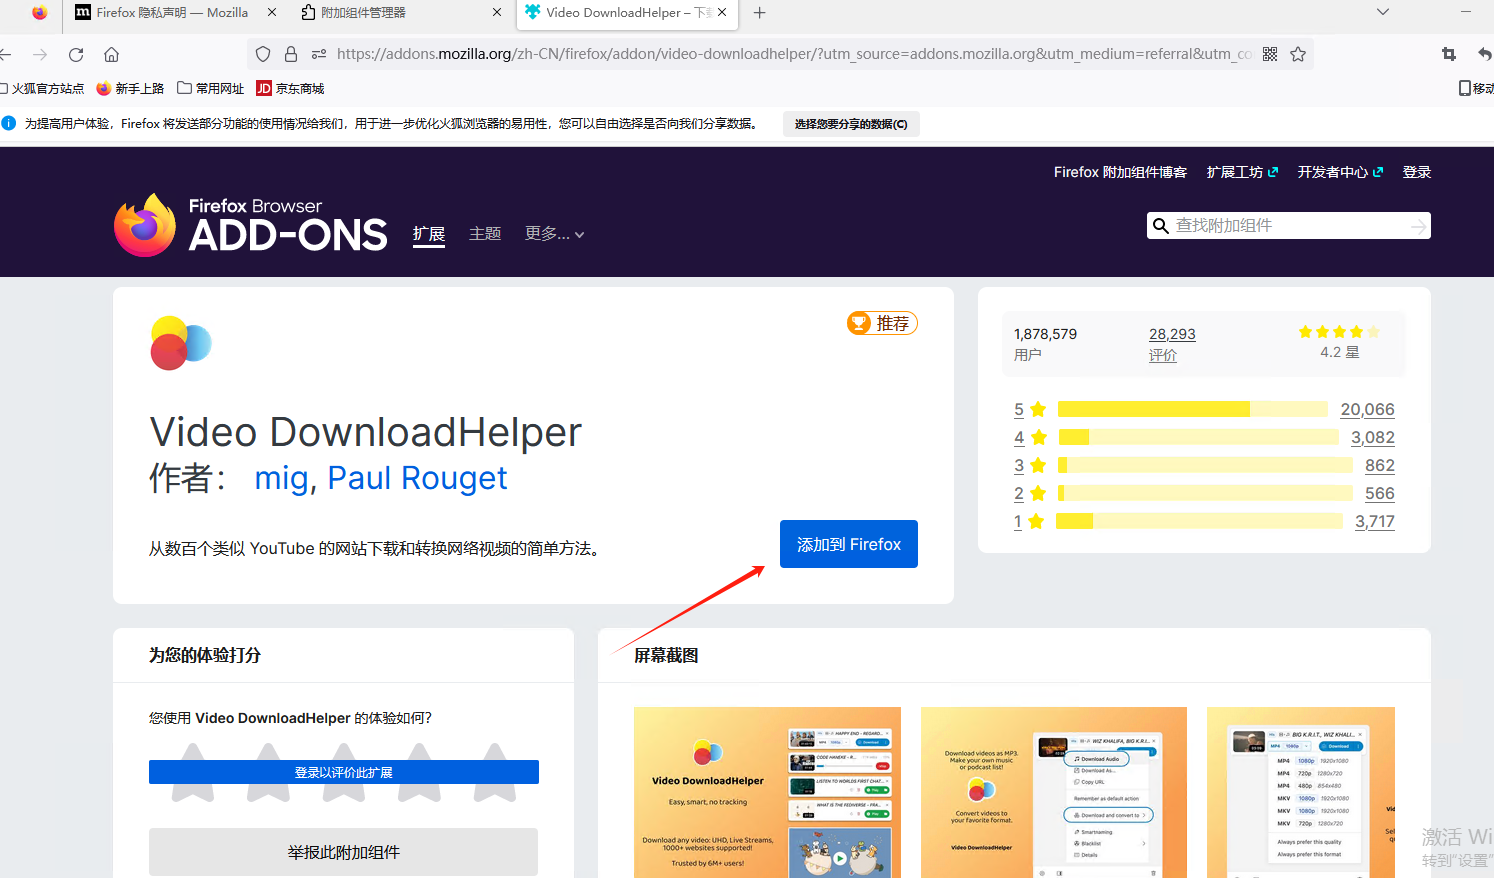Expand the More dropdown menu
This screenshot has width=1494, height=878.
555,234
